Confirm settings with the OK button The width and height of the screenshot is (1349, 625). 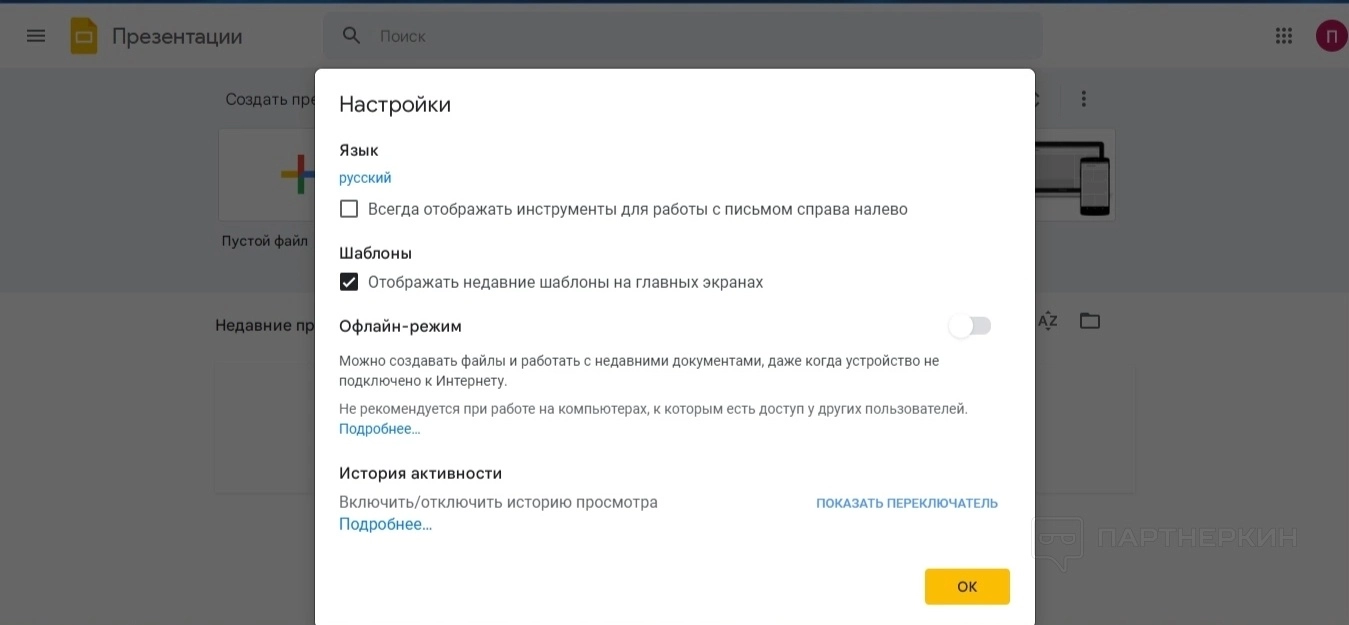click(x=967, y=587)
